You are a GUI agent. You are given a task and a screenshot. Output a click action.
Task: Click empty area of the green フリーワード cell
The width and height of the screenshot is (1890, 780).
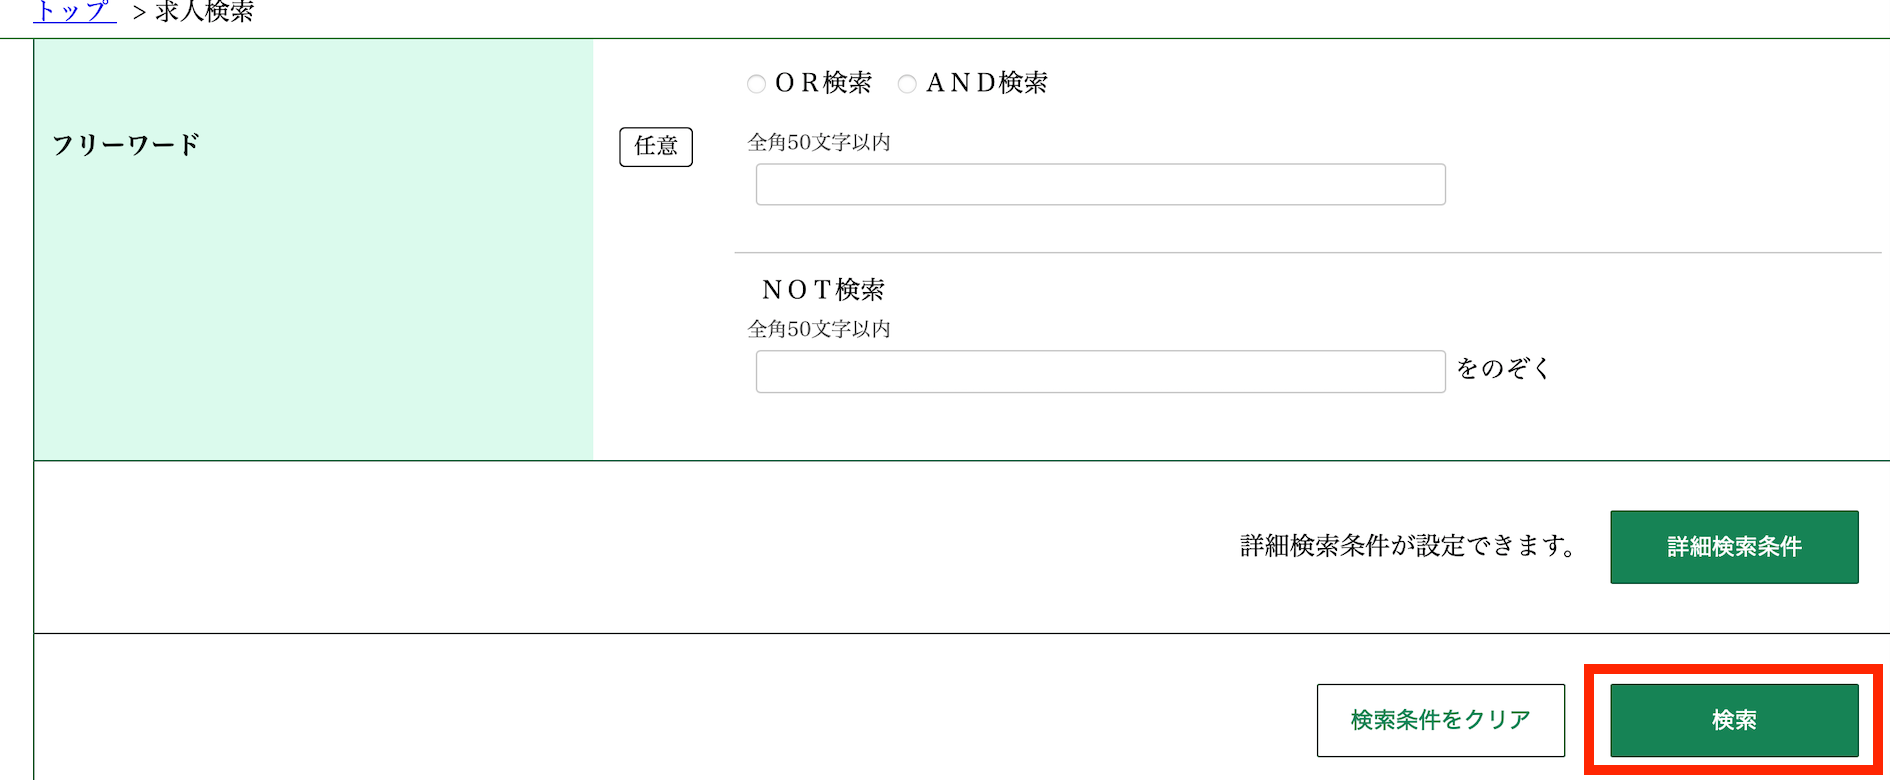(313, 320)
